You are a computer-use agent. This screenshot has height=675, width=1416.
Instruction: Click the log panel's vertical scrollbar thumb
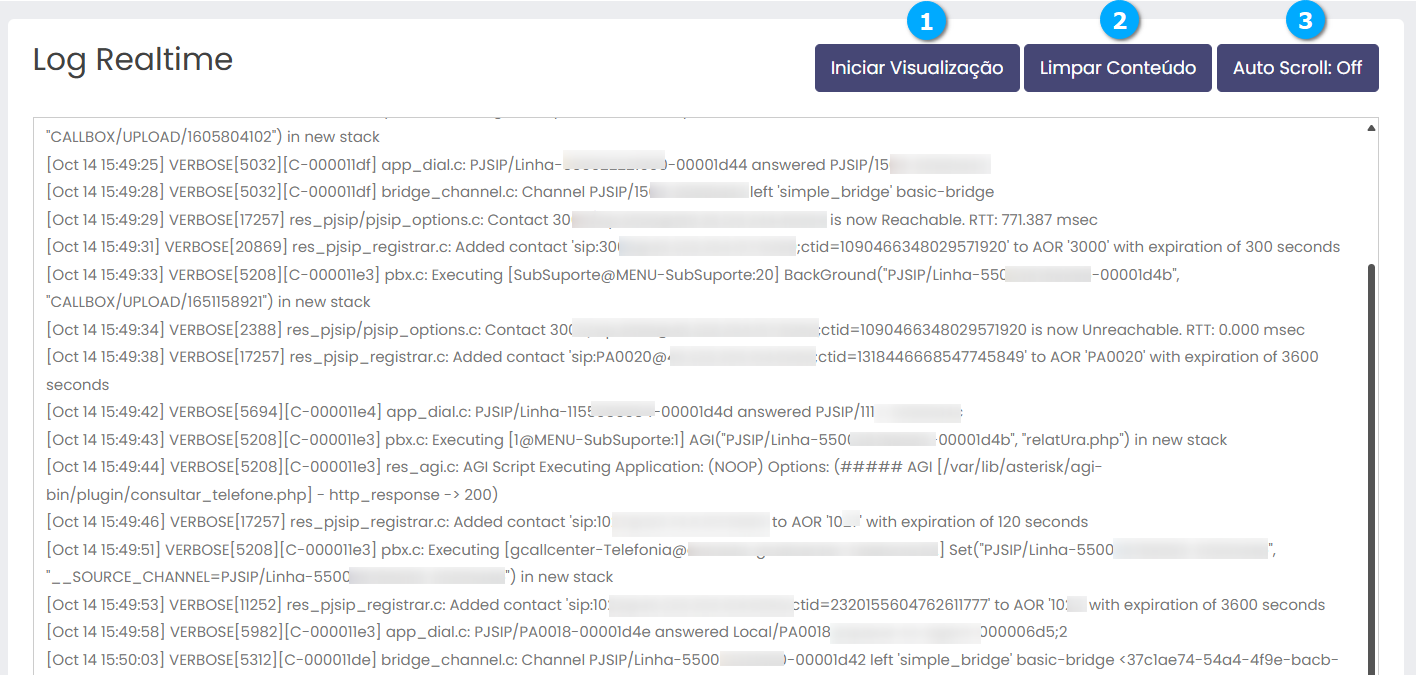(1371, 450)
